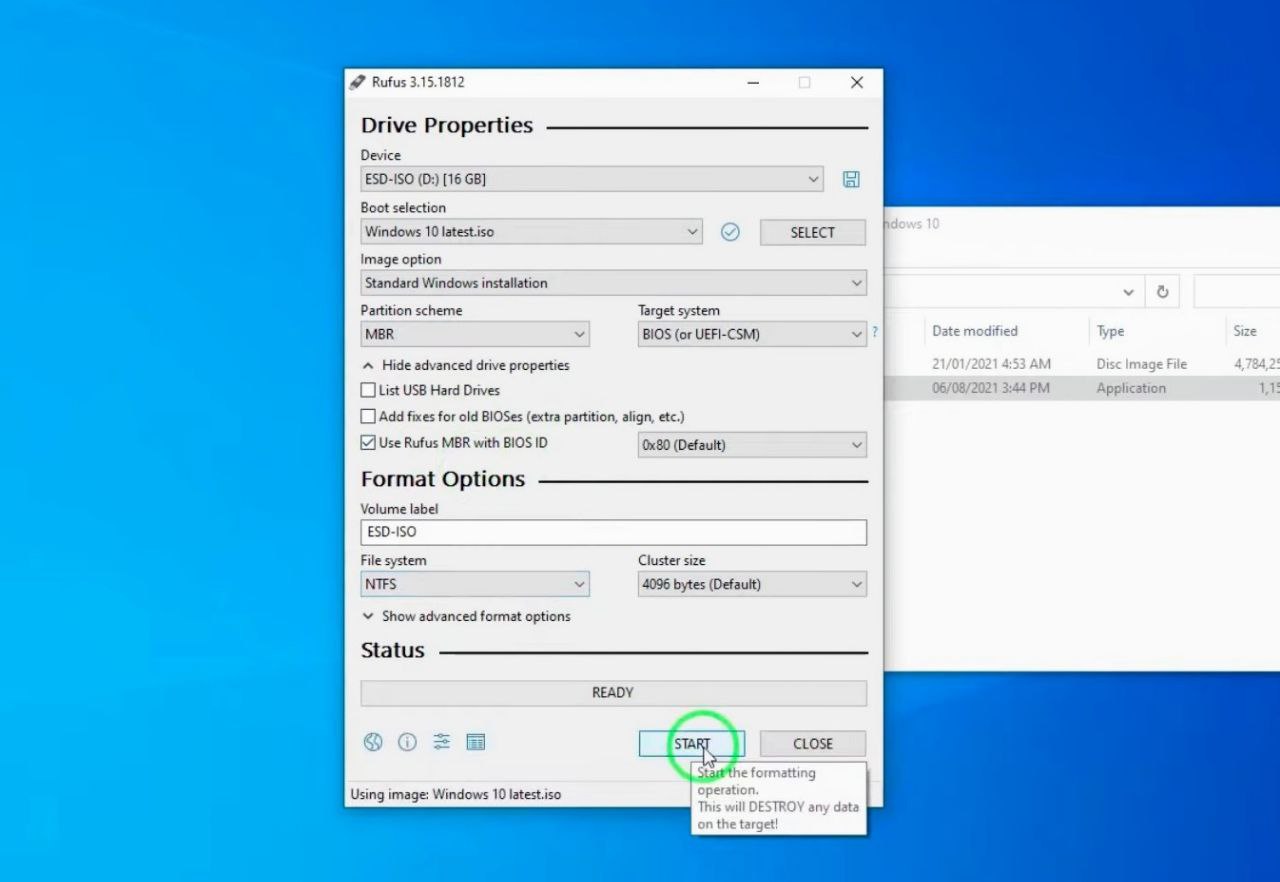This screenshot has height=882, width=1280.
Task: Click the Drive Properties heading
Action: [447, 125]
